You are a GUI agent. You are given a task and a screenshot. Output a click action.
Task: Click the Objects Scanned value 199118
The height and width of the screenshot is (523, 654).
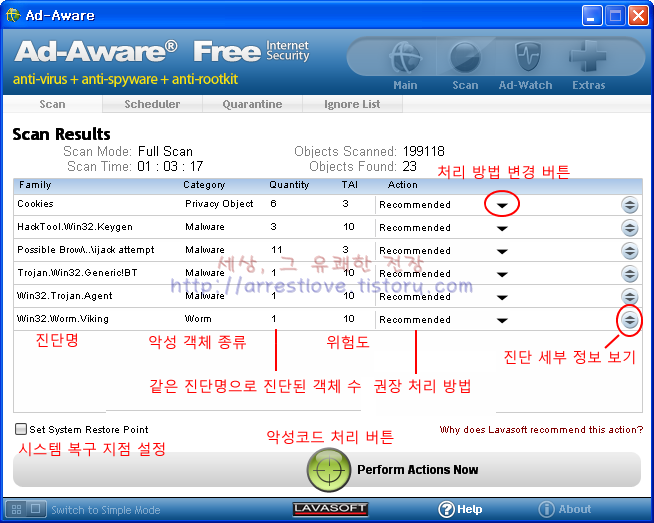tap(424, 151)
